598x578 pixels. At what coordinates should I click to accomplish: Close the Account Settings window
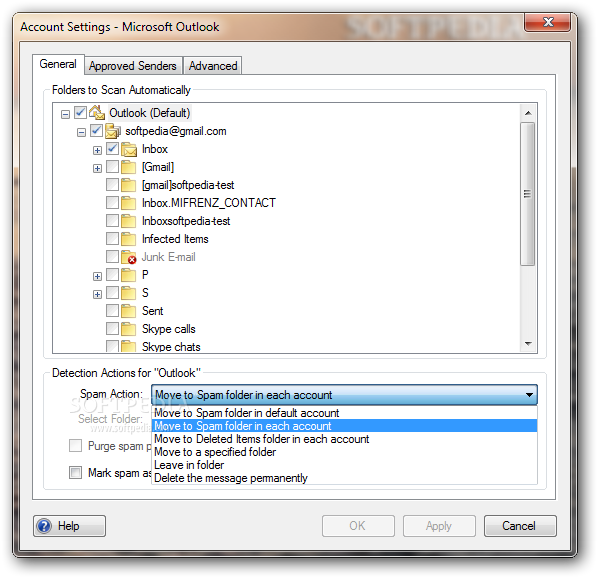pos(547,22)
